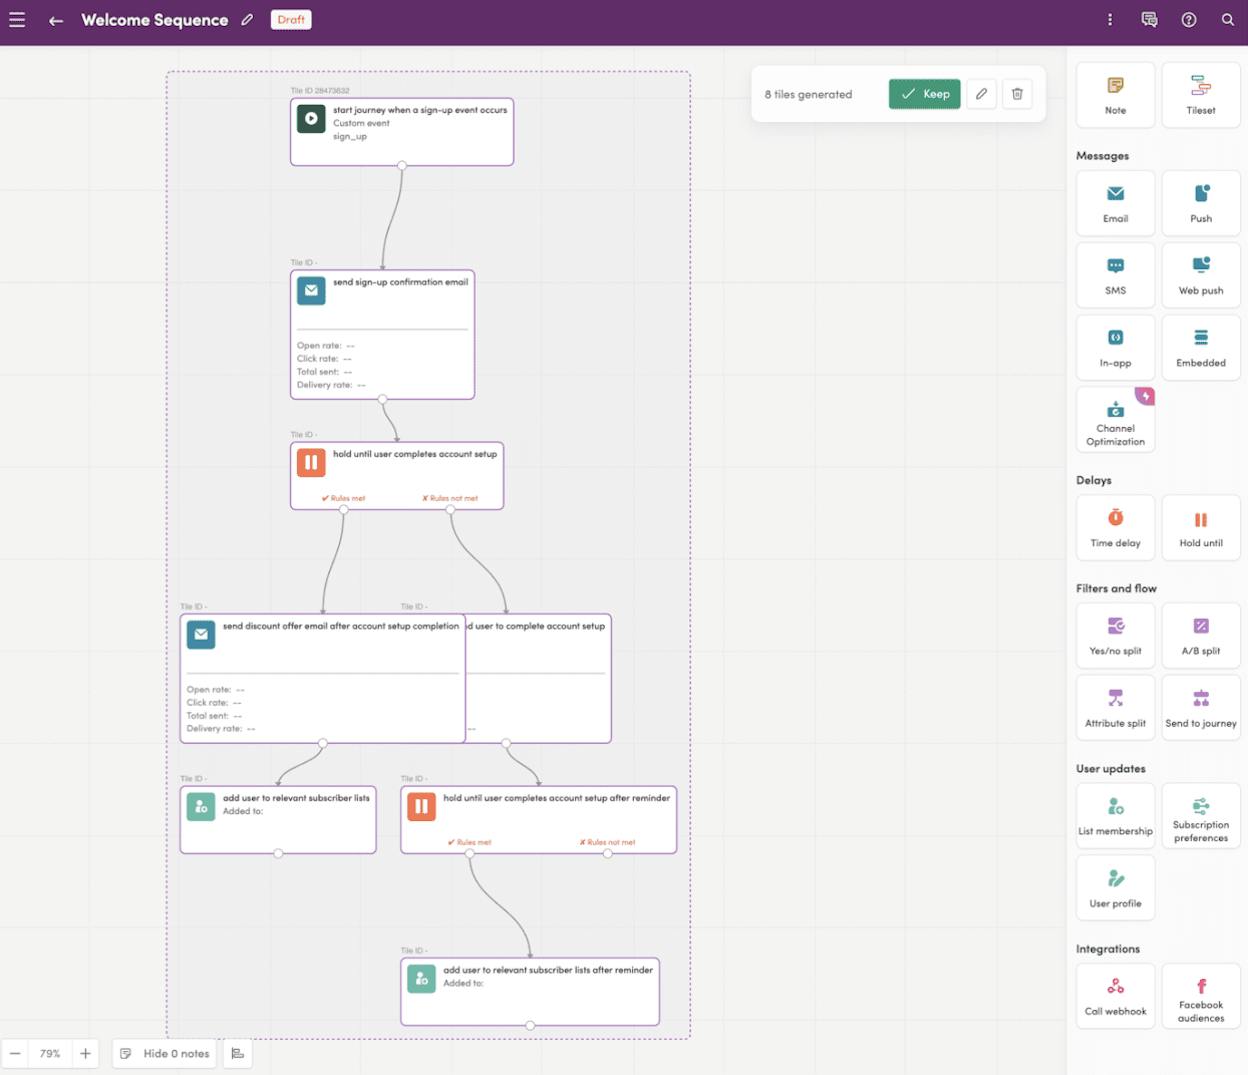This screenshot has width=1248, height=1075.
Task: Select the Subscription preferences tile
Action: coord(1201,816)
